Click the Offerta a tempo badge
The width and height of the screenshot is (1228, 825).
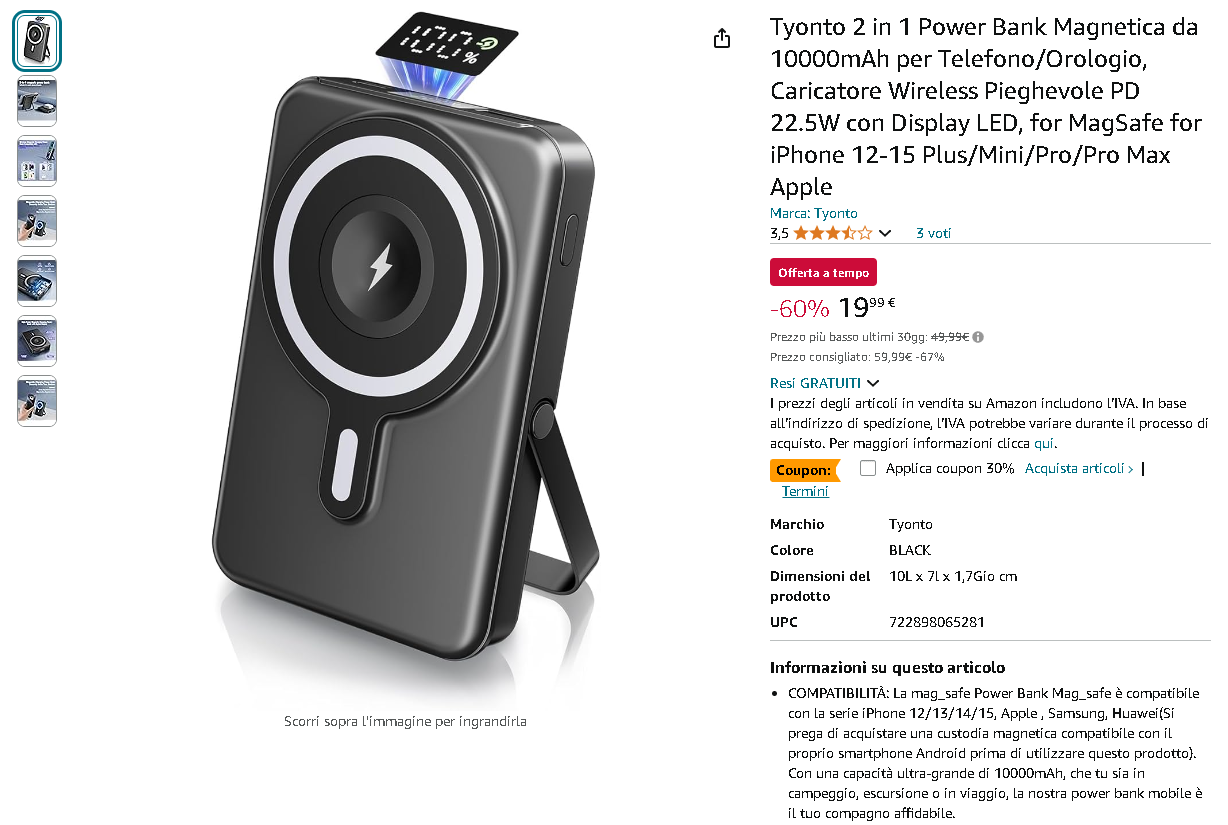(x=823, y=272)
